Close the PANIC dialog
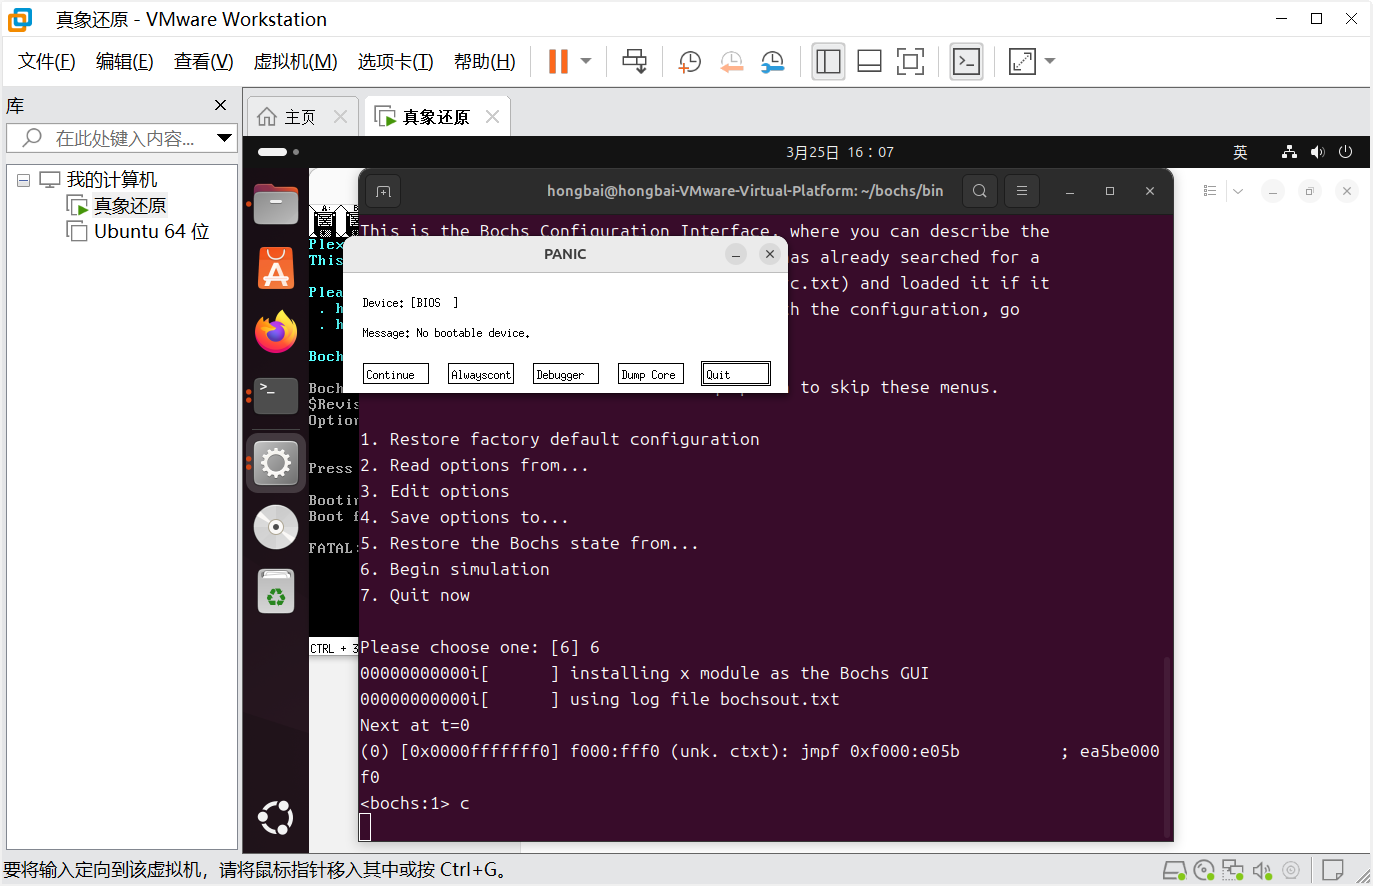Screen dimensions: 1373x886 [x=769, y=254]
